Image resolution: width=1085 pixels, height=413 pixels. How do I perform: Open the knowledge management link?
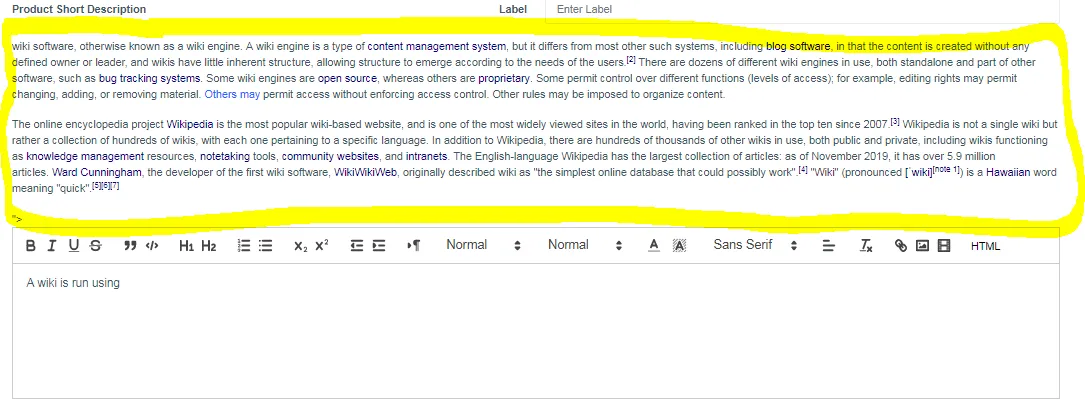(85, 156)
